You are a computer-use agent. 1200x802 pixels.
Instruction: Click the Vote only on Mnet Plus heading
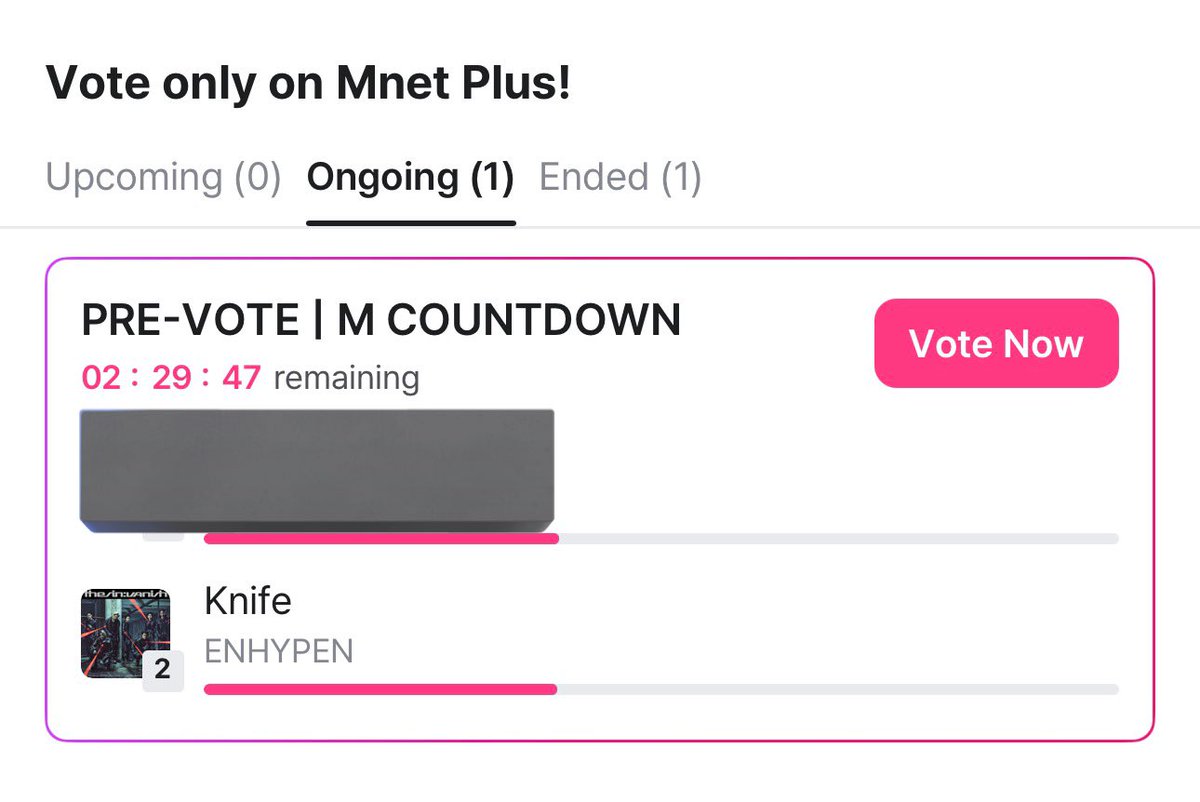coord(308,84)
